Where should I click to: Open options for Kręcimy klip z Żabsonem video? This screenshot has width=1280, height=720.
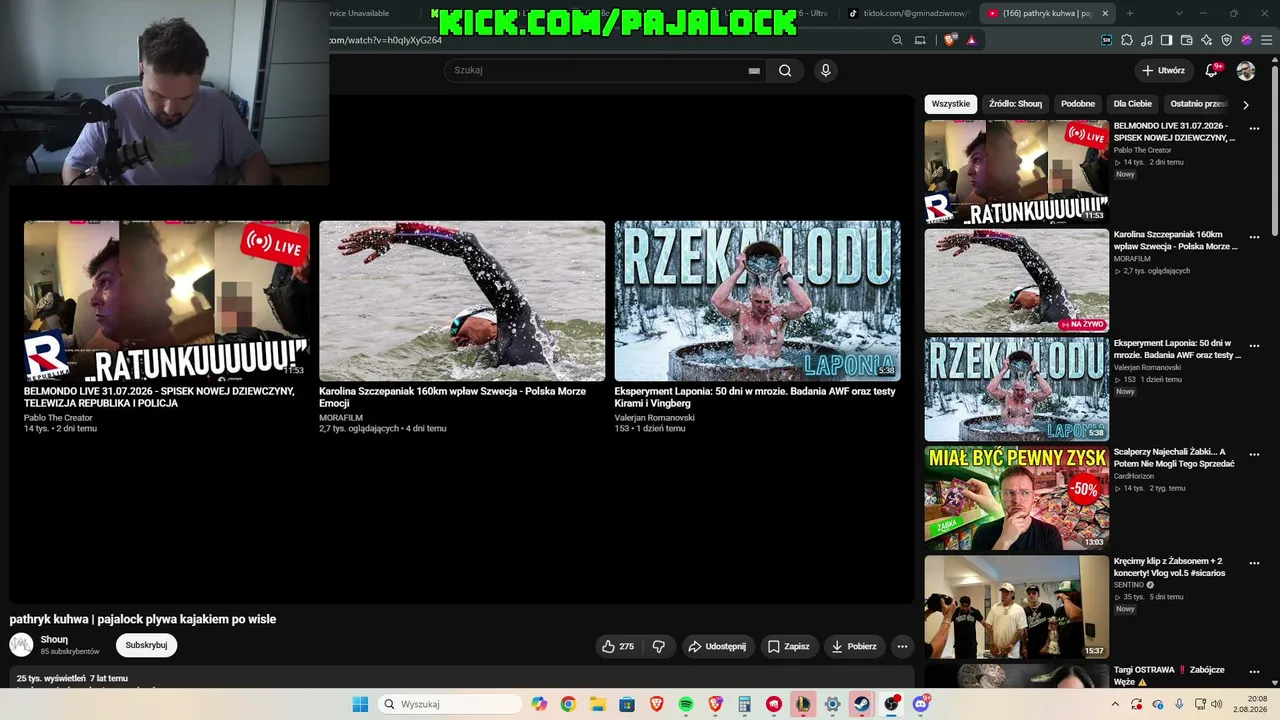(1254, 563)
